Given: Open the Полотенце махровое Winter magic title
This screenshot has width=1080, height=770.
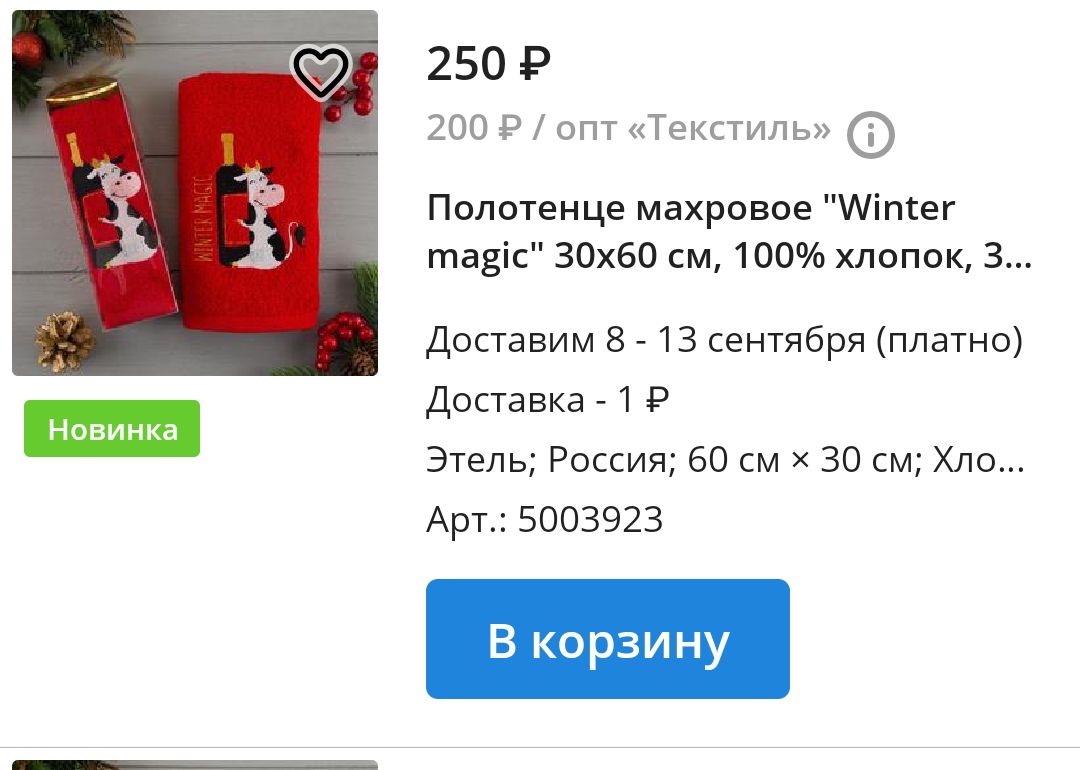Looking at the screenshot, I should coord(729,231).
